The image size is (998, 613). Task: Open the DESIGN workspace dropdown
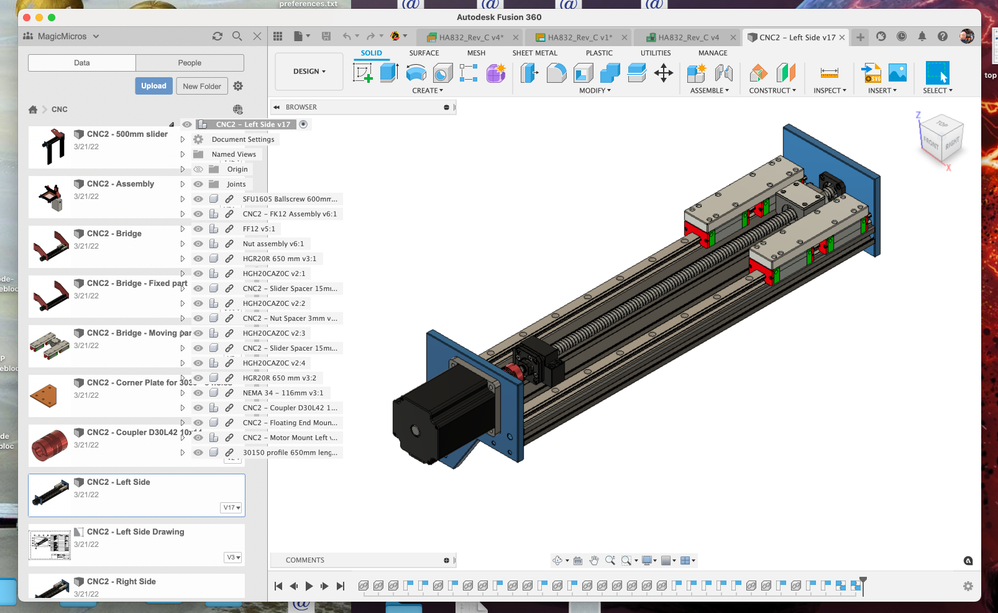pos(309,71)
